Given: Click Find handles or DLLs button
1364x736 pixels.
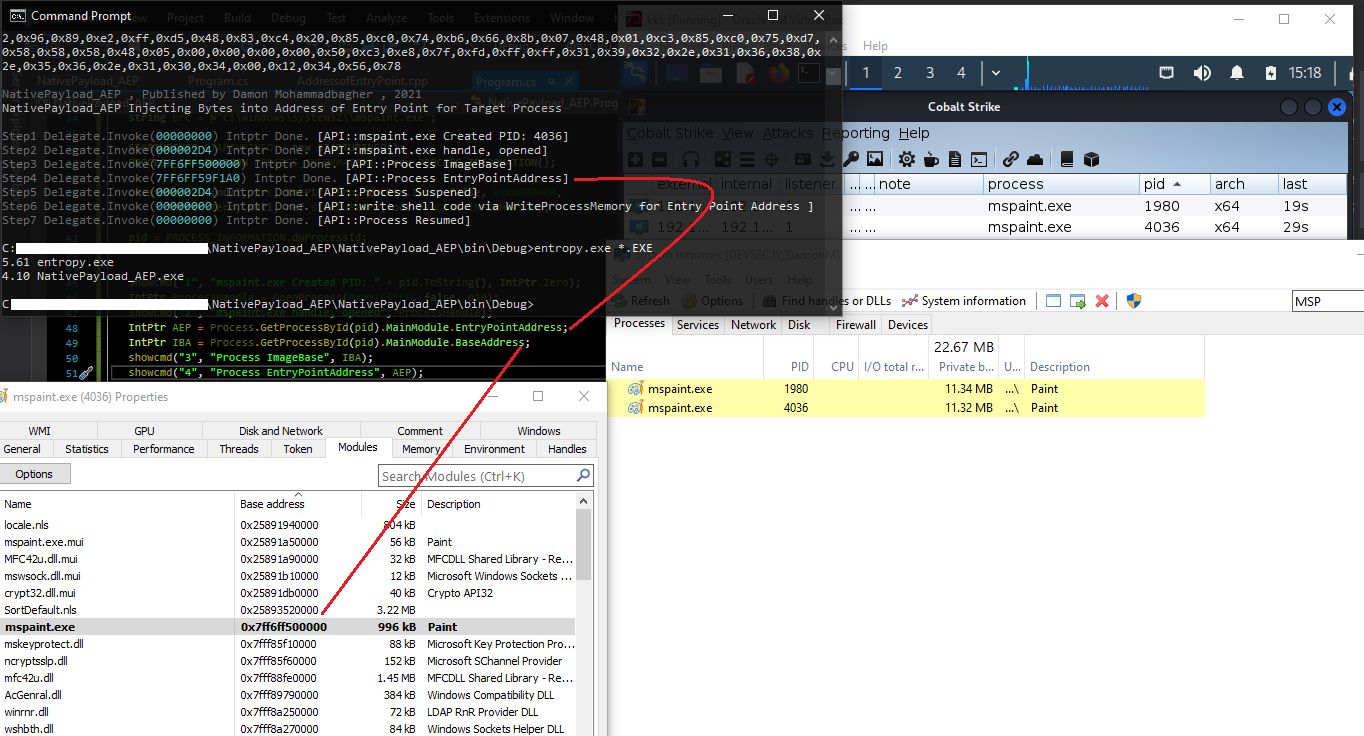Looking at the screenshot, I should click(x=826, y=301).
